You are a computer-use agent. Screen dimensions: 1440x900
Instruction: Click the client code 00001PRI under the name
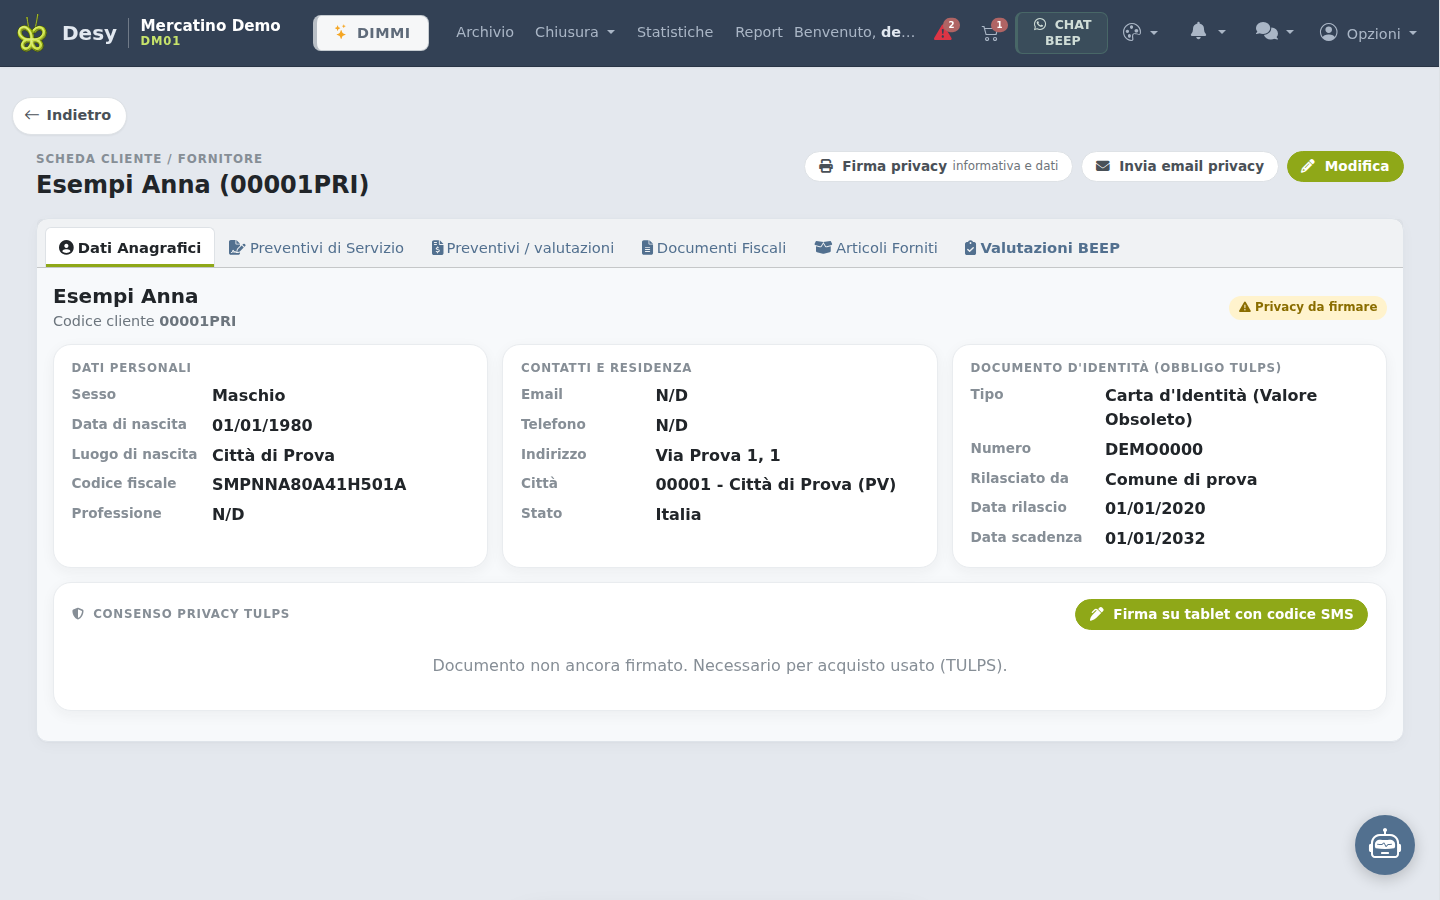click(198, 321)
